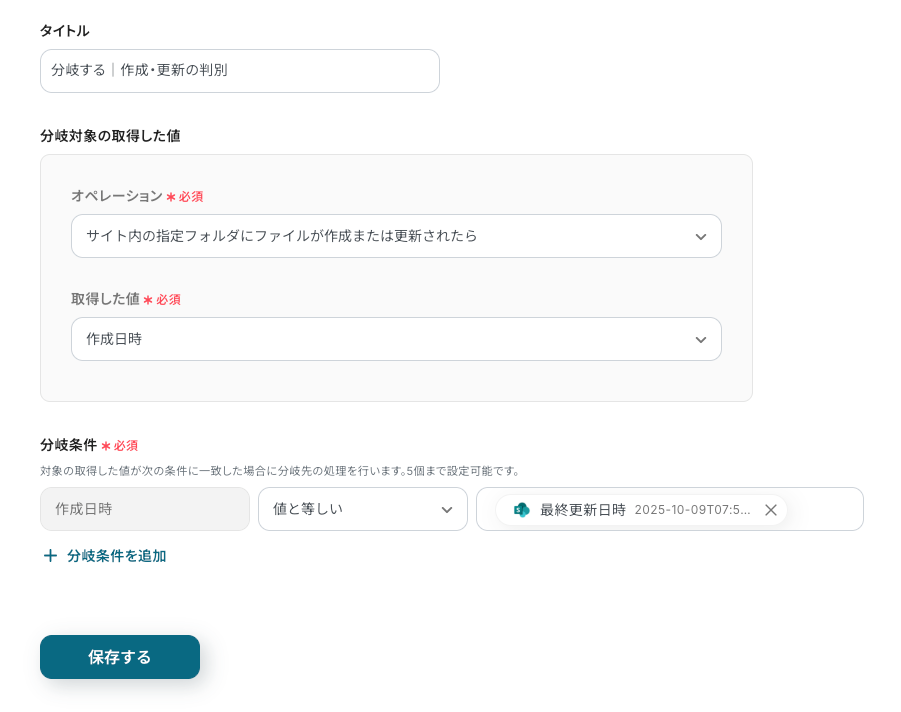Open the サイト内の指定フォルダ operation dropdown
The height and width of the screenshot is (712, 901).
tap(380, 237)
